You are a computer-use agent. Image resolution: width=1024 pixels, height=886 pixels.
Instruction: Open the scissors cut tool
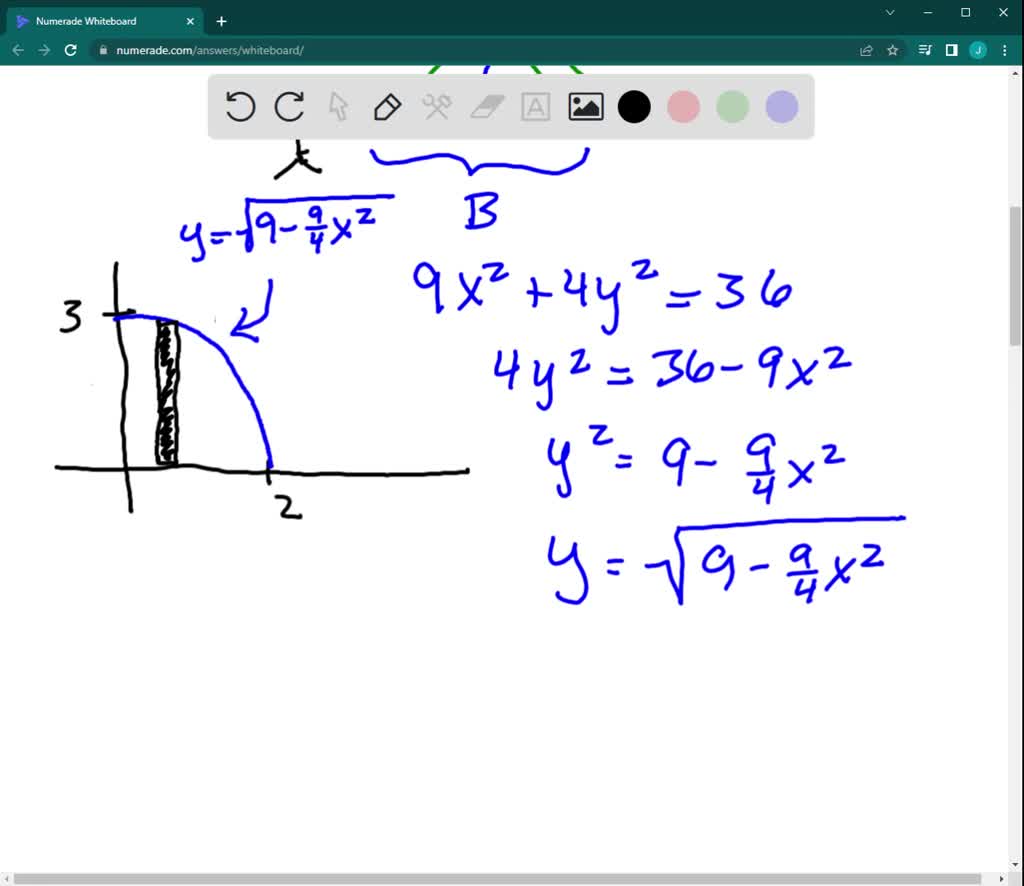point(437,106)
